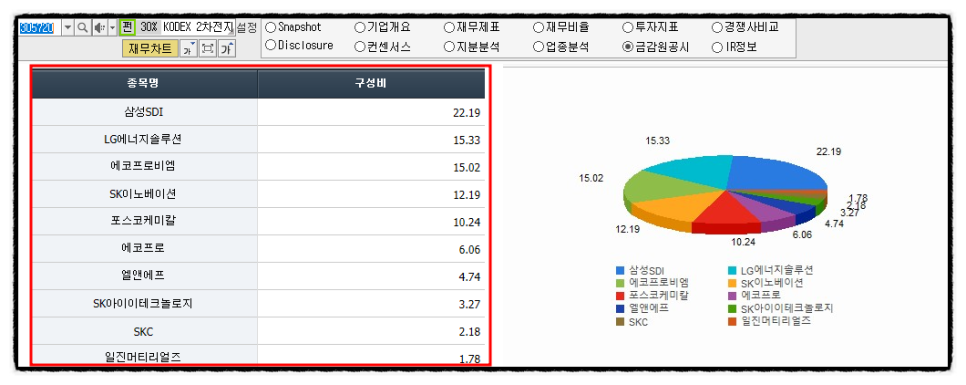
Task: Decrease font size with small 가 icon
Action: [188, 49]
